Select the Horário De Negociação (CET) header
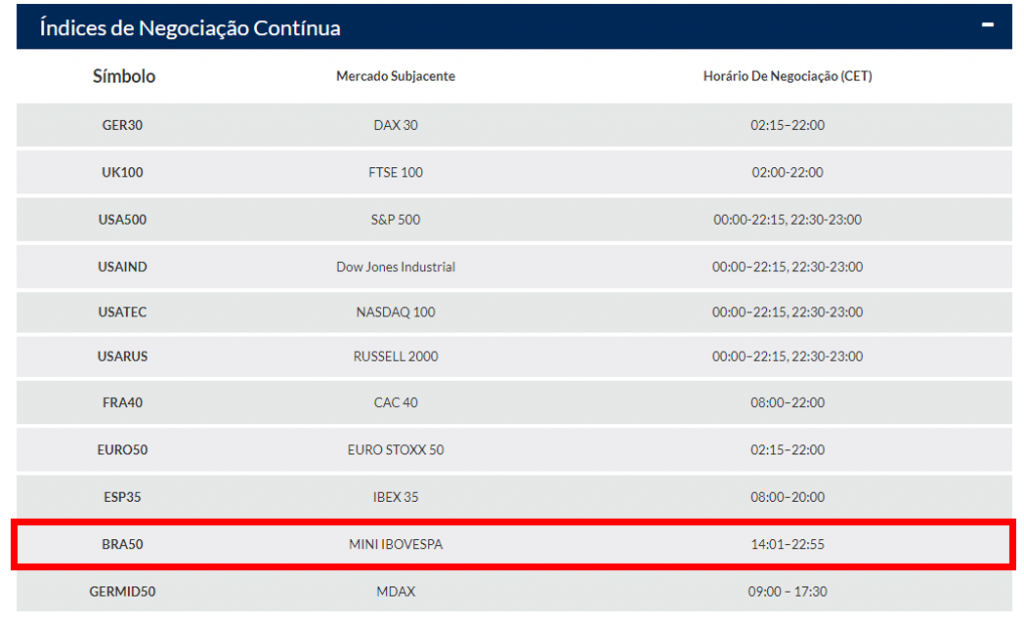 pos(788,76)
